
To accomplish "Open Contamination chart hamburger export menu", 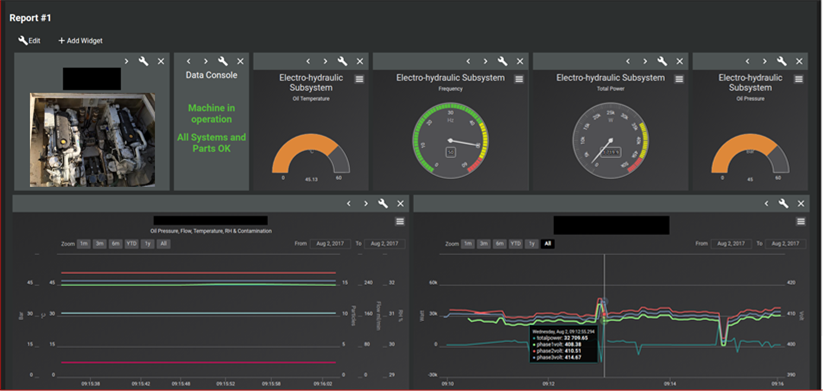I will (x=400, y=221).
